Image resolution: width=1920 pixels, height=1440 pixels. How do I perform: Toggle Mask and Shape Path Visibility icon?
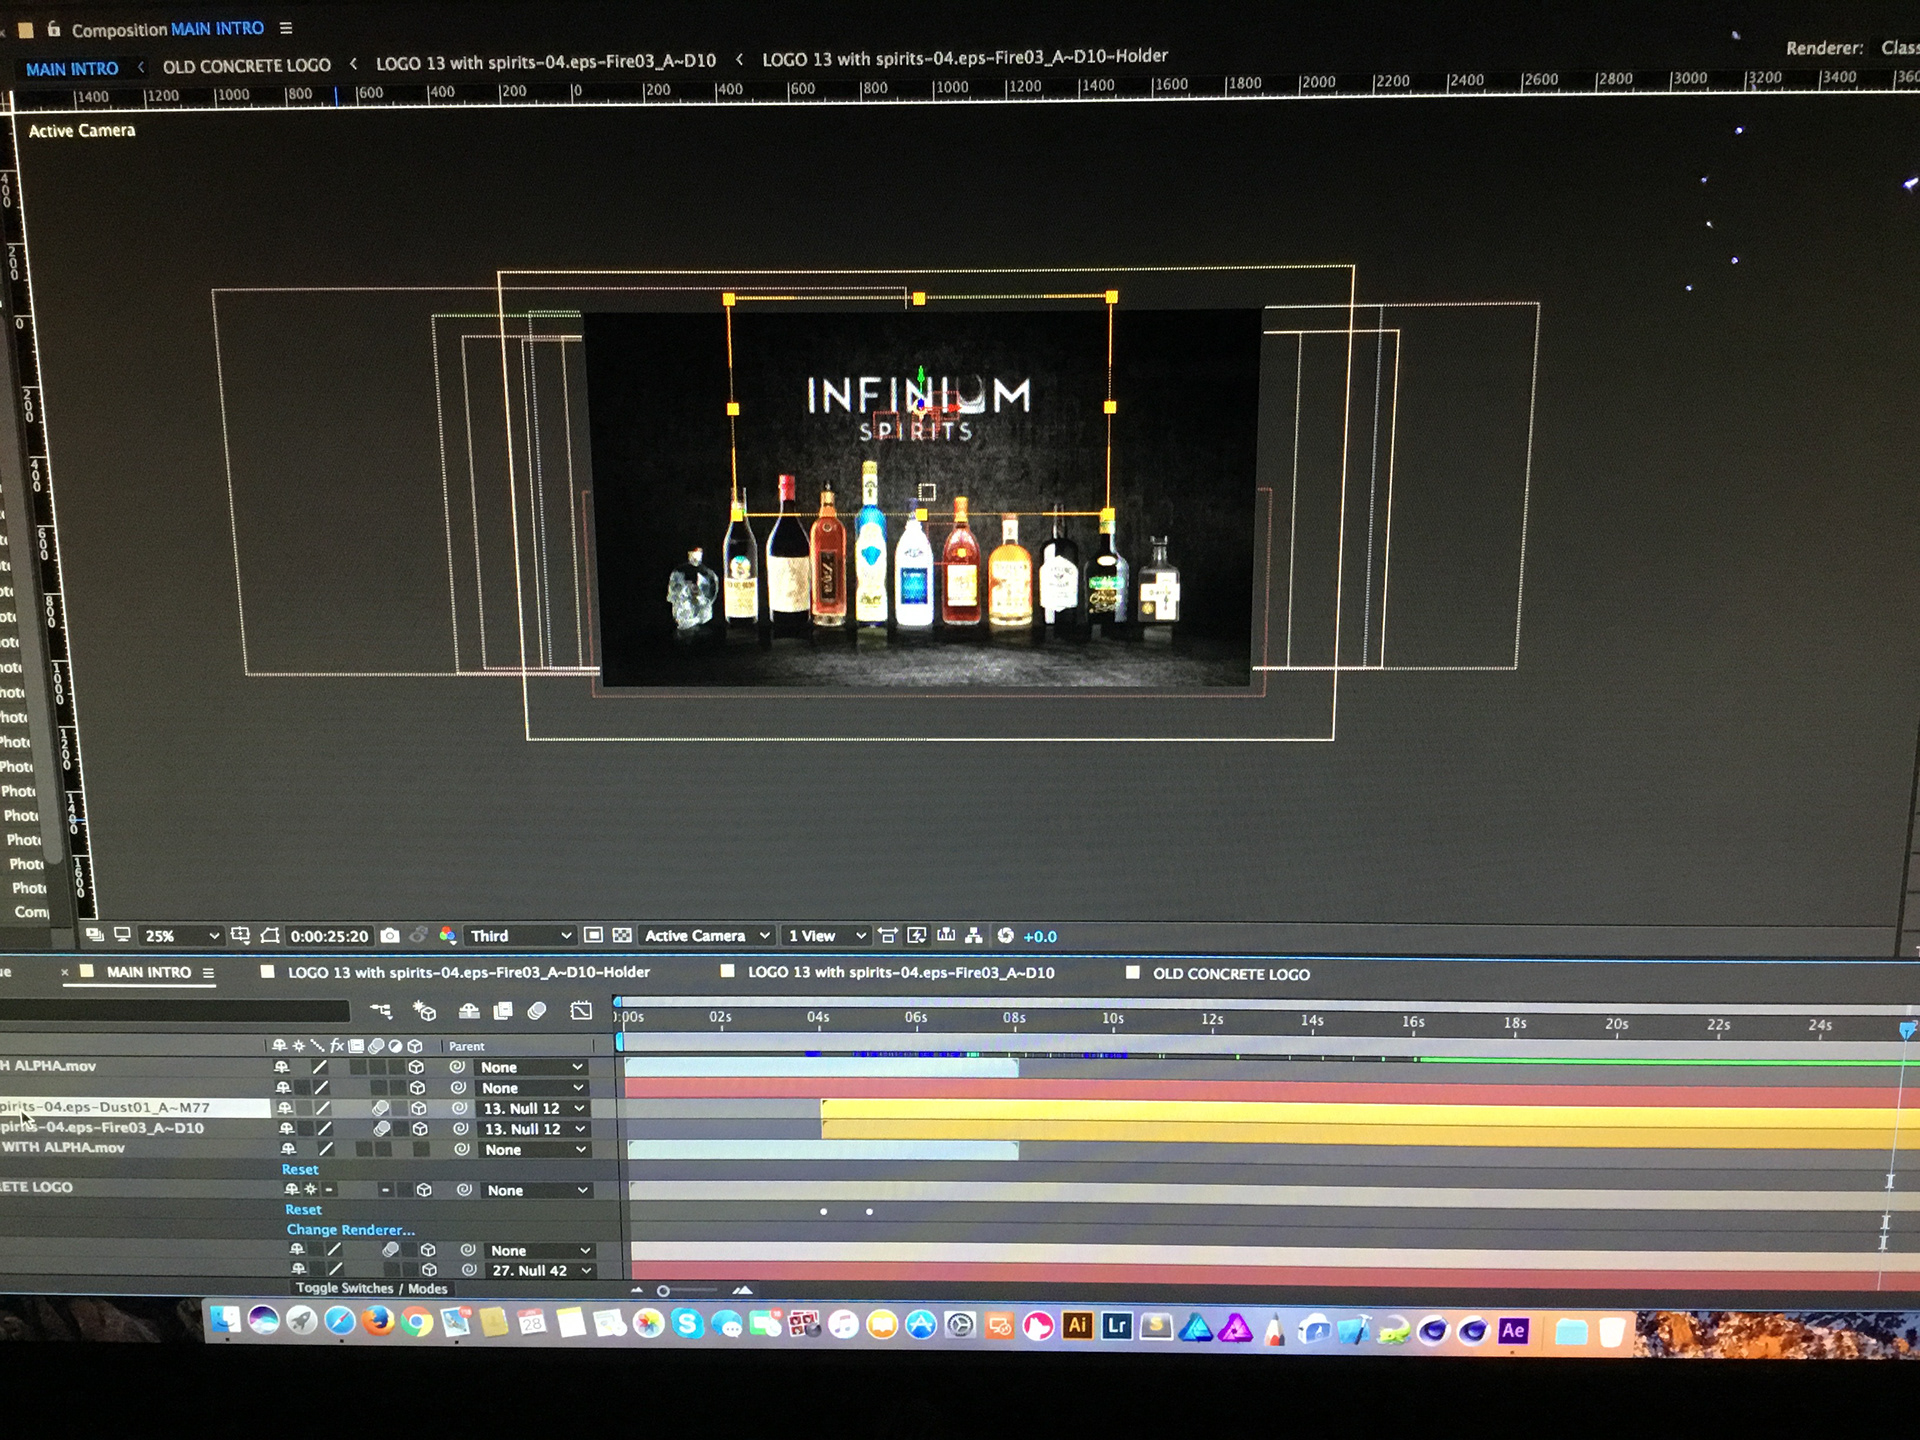coord(269,936)
